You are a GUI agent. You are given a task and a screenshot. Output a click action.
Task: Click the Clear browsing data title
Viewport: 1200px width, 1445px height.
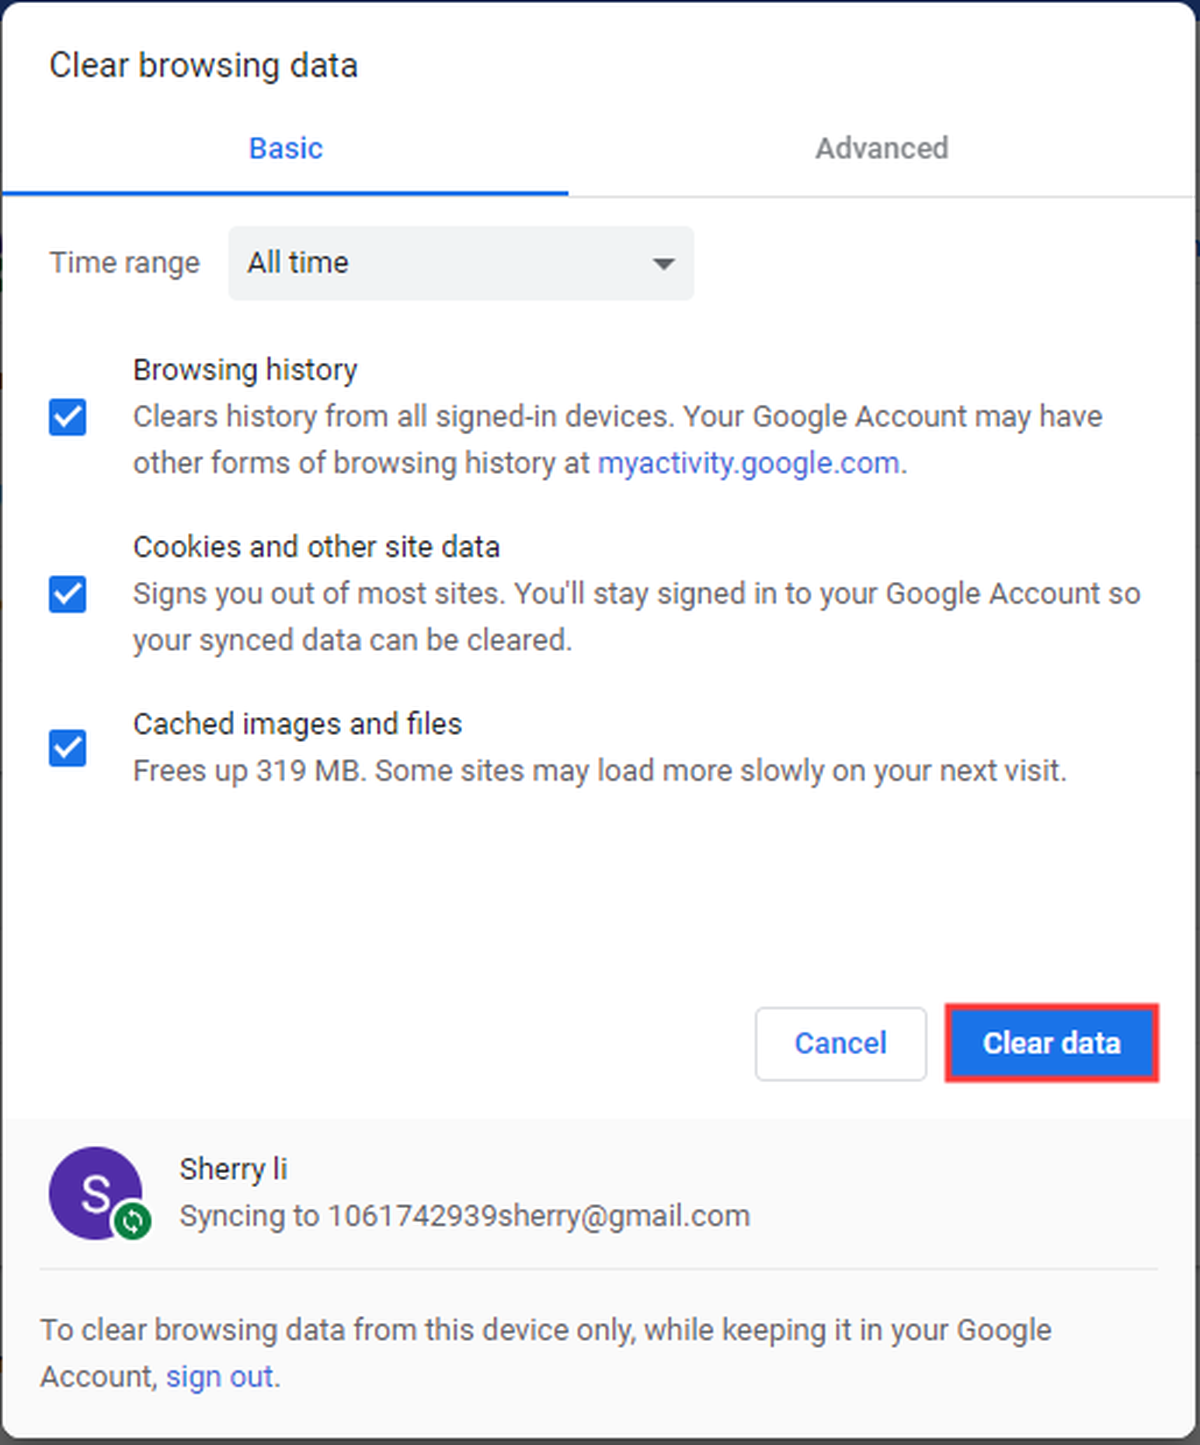click(204, 66)
